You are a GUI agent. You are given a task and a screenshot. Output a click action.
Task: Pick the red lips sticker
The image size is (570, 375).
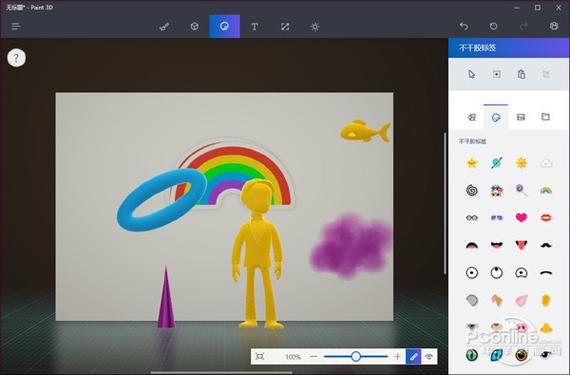point(546,217)
